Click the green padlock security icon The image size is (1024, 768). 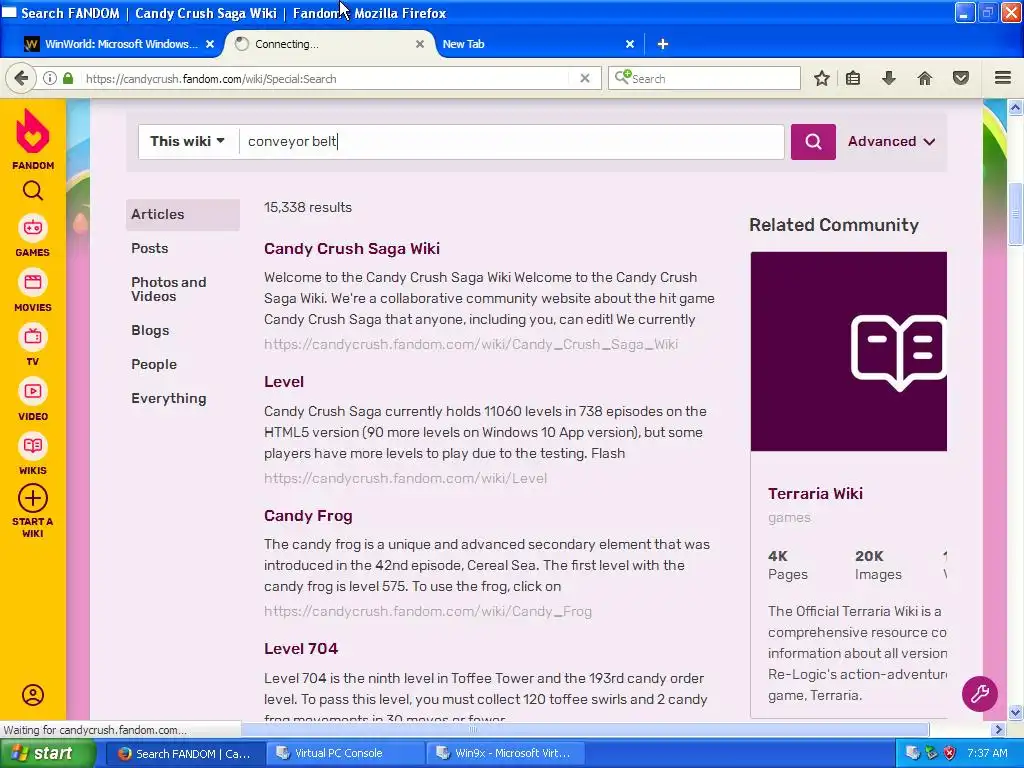(68, 78)
